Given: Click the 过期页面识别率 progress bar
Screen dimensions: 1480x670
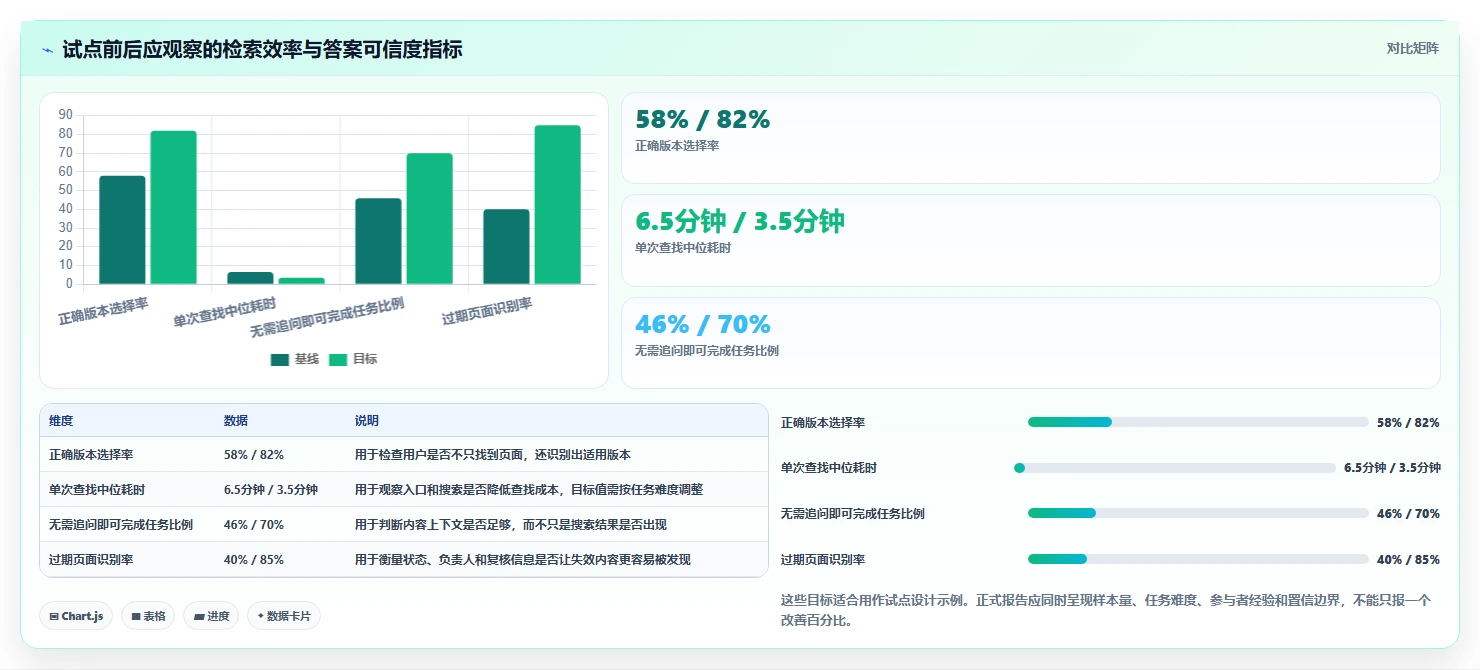Looking at the screenshot, I should [1198, 559].
